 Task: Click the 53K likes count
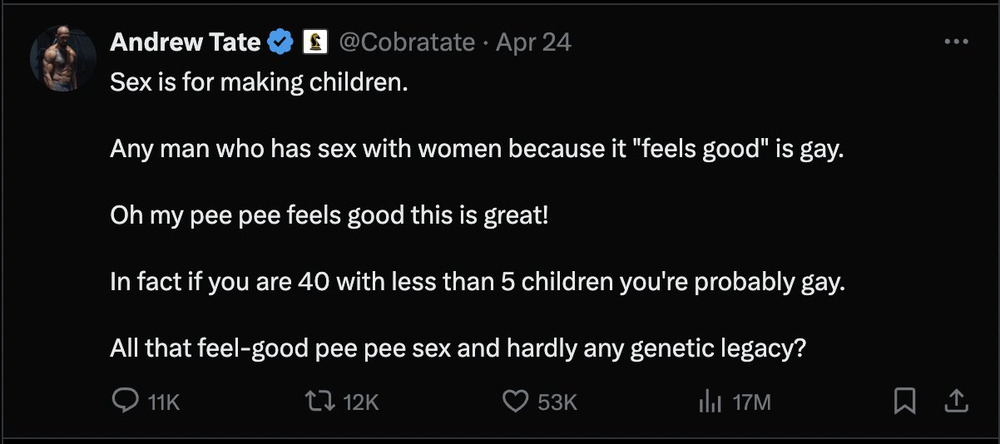click(x=558, y=402)
